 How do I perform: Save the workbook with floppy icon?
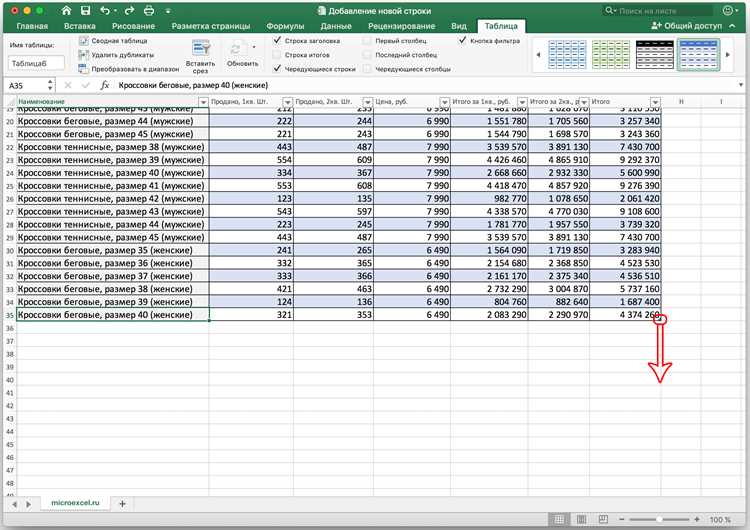[x=85, y=11]
